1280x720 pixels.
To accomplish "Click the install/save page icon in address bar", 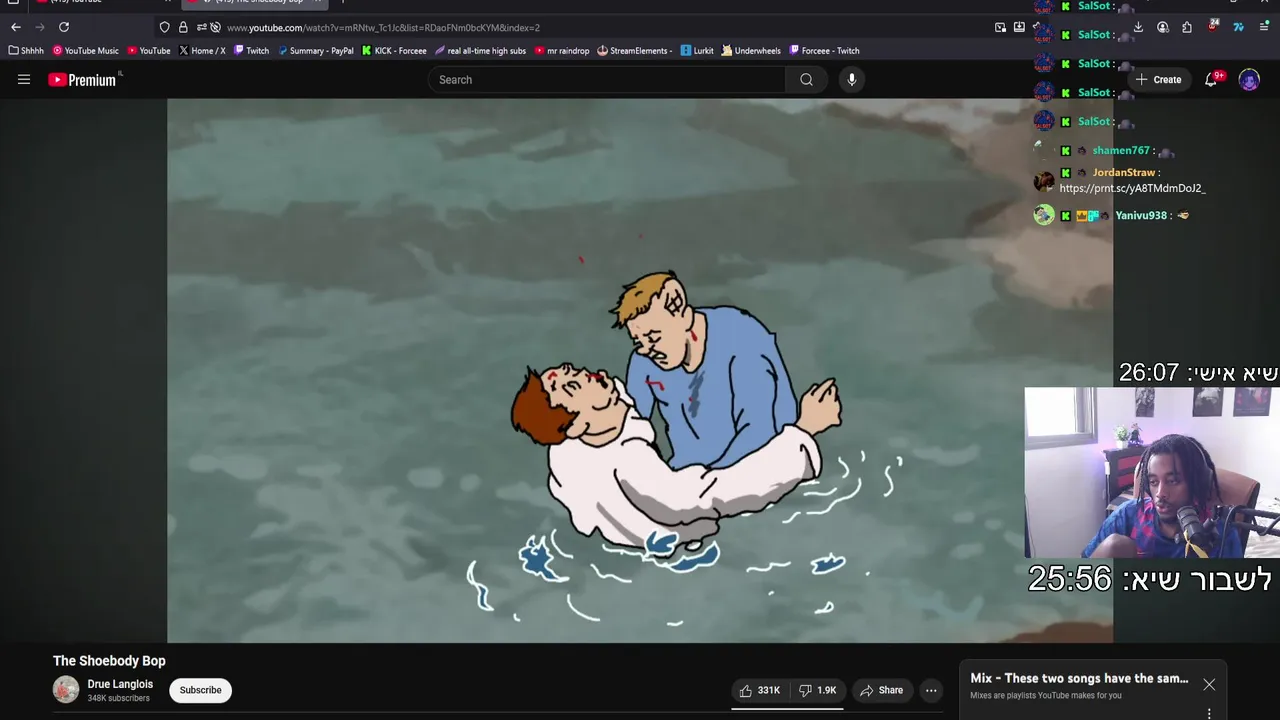I will (x=1019, y=27).
